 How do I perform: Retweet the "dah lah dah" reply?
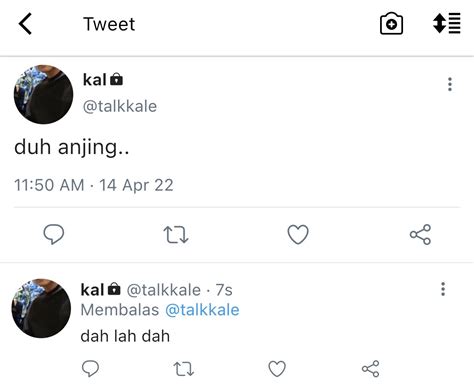tap(184, 369)
